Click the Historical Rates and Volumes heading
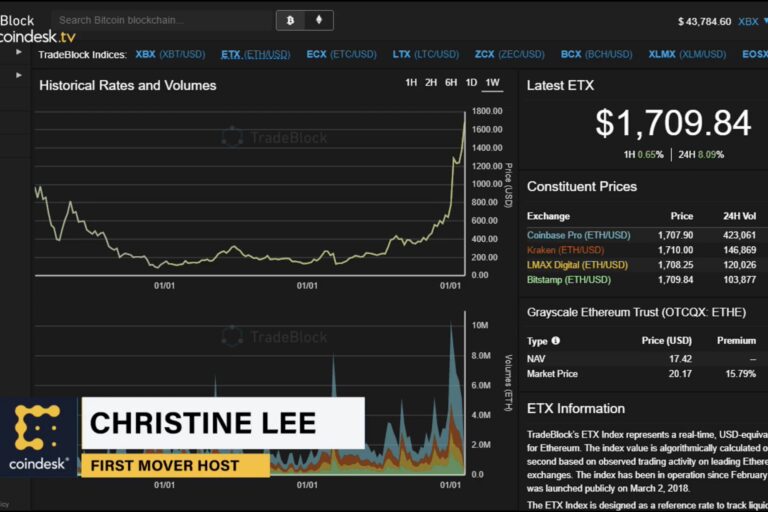768x512 pixels. pos(128,86)
